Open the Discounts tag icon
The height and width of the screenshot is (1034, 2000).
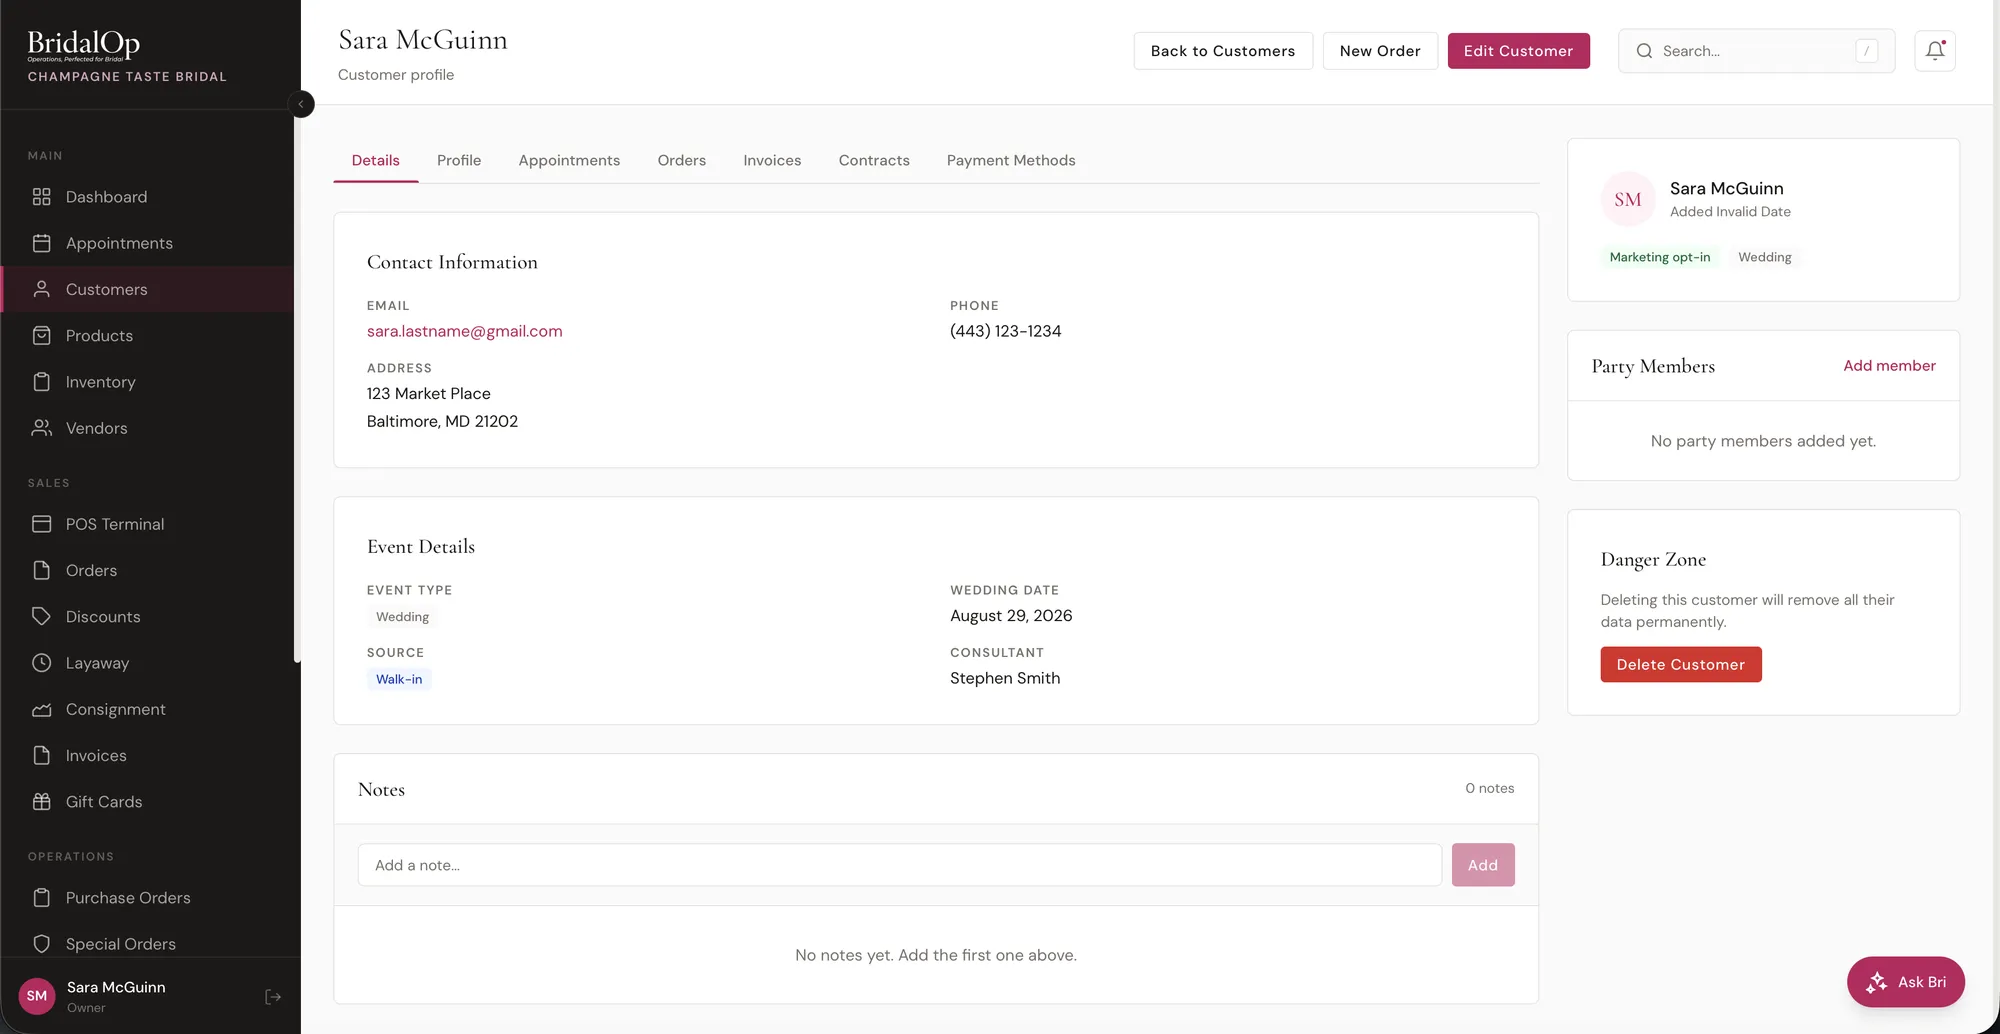point(41,617)
